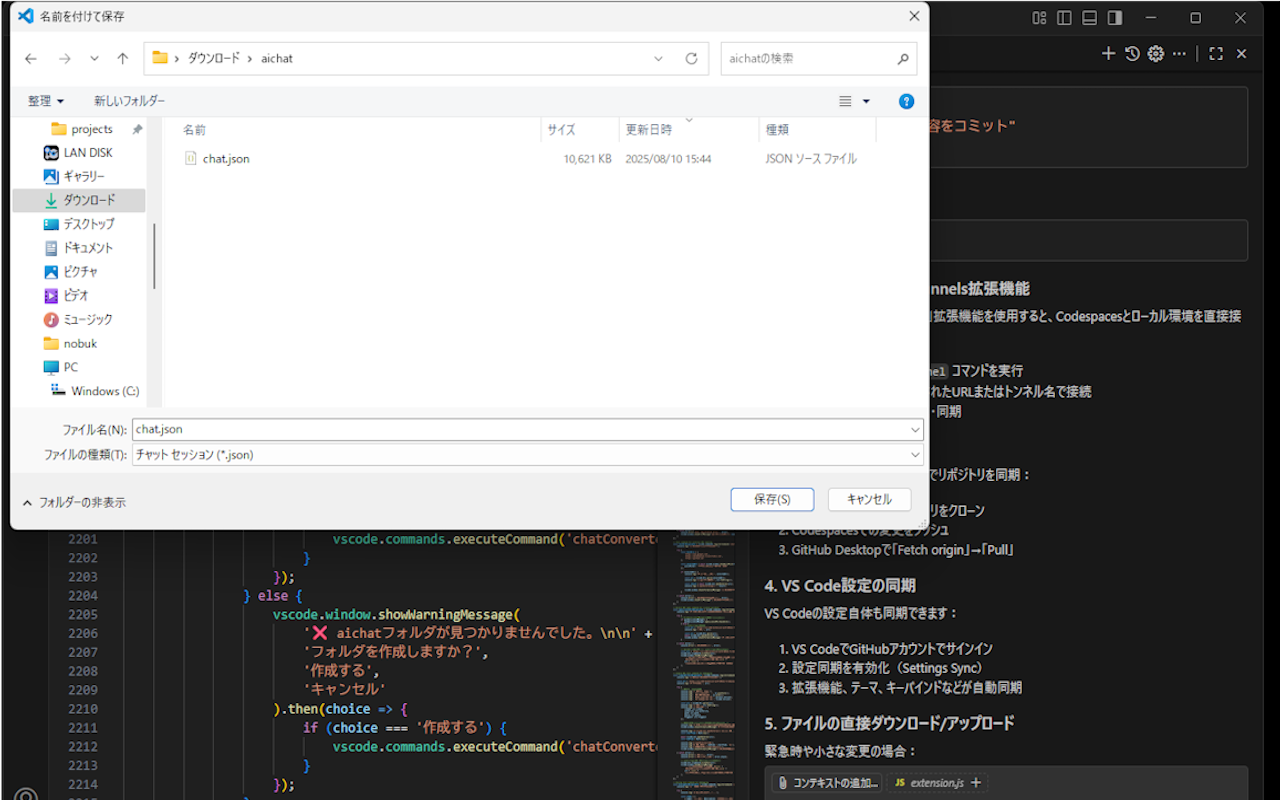Click 'キャンセル' string on line 2209

click(x=345, y=690)
